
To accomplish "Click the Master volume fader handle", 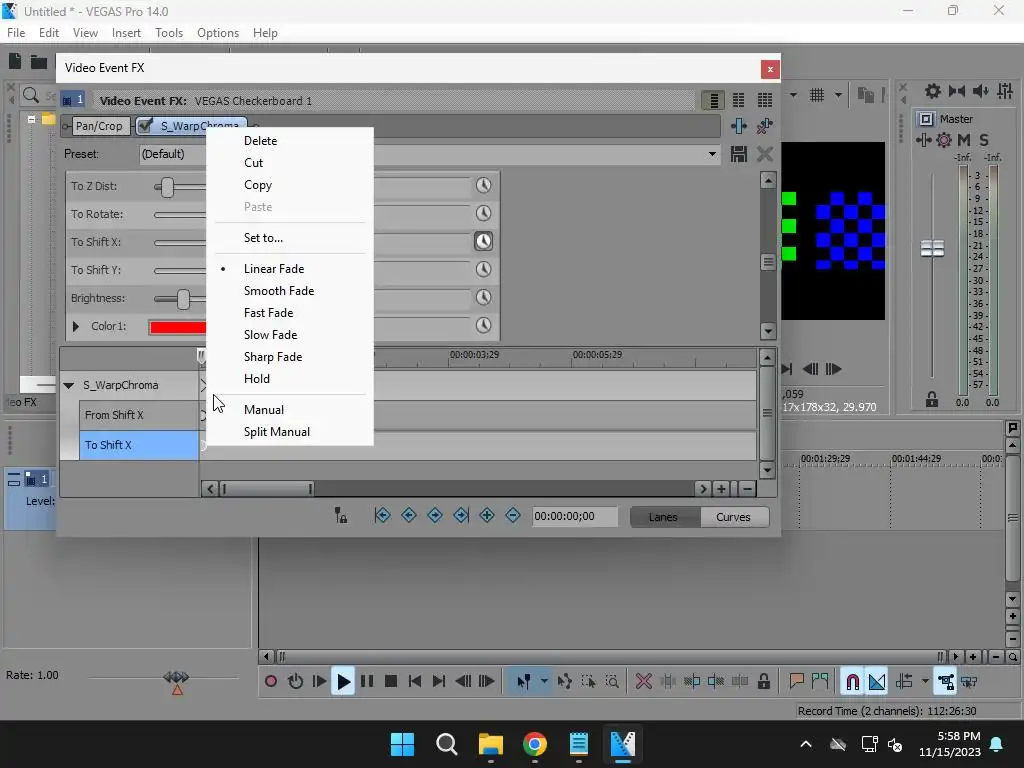I will click(x=933, y=248).
